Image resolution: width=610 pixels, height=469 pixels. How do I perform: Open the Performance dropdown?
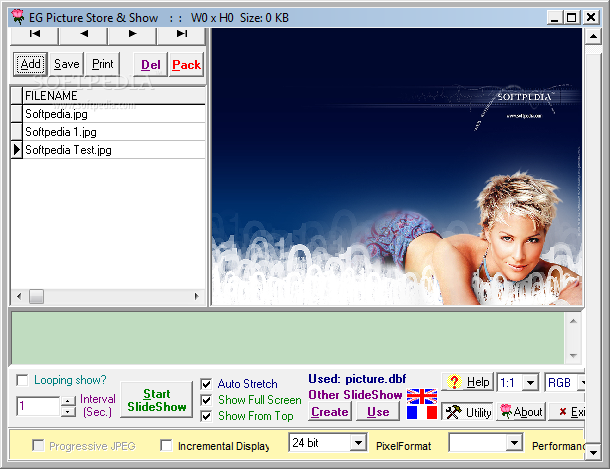point(514,443)
